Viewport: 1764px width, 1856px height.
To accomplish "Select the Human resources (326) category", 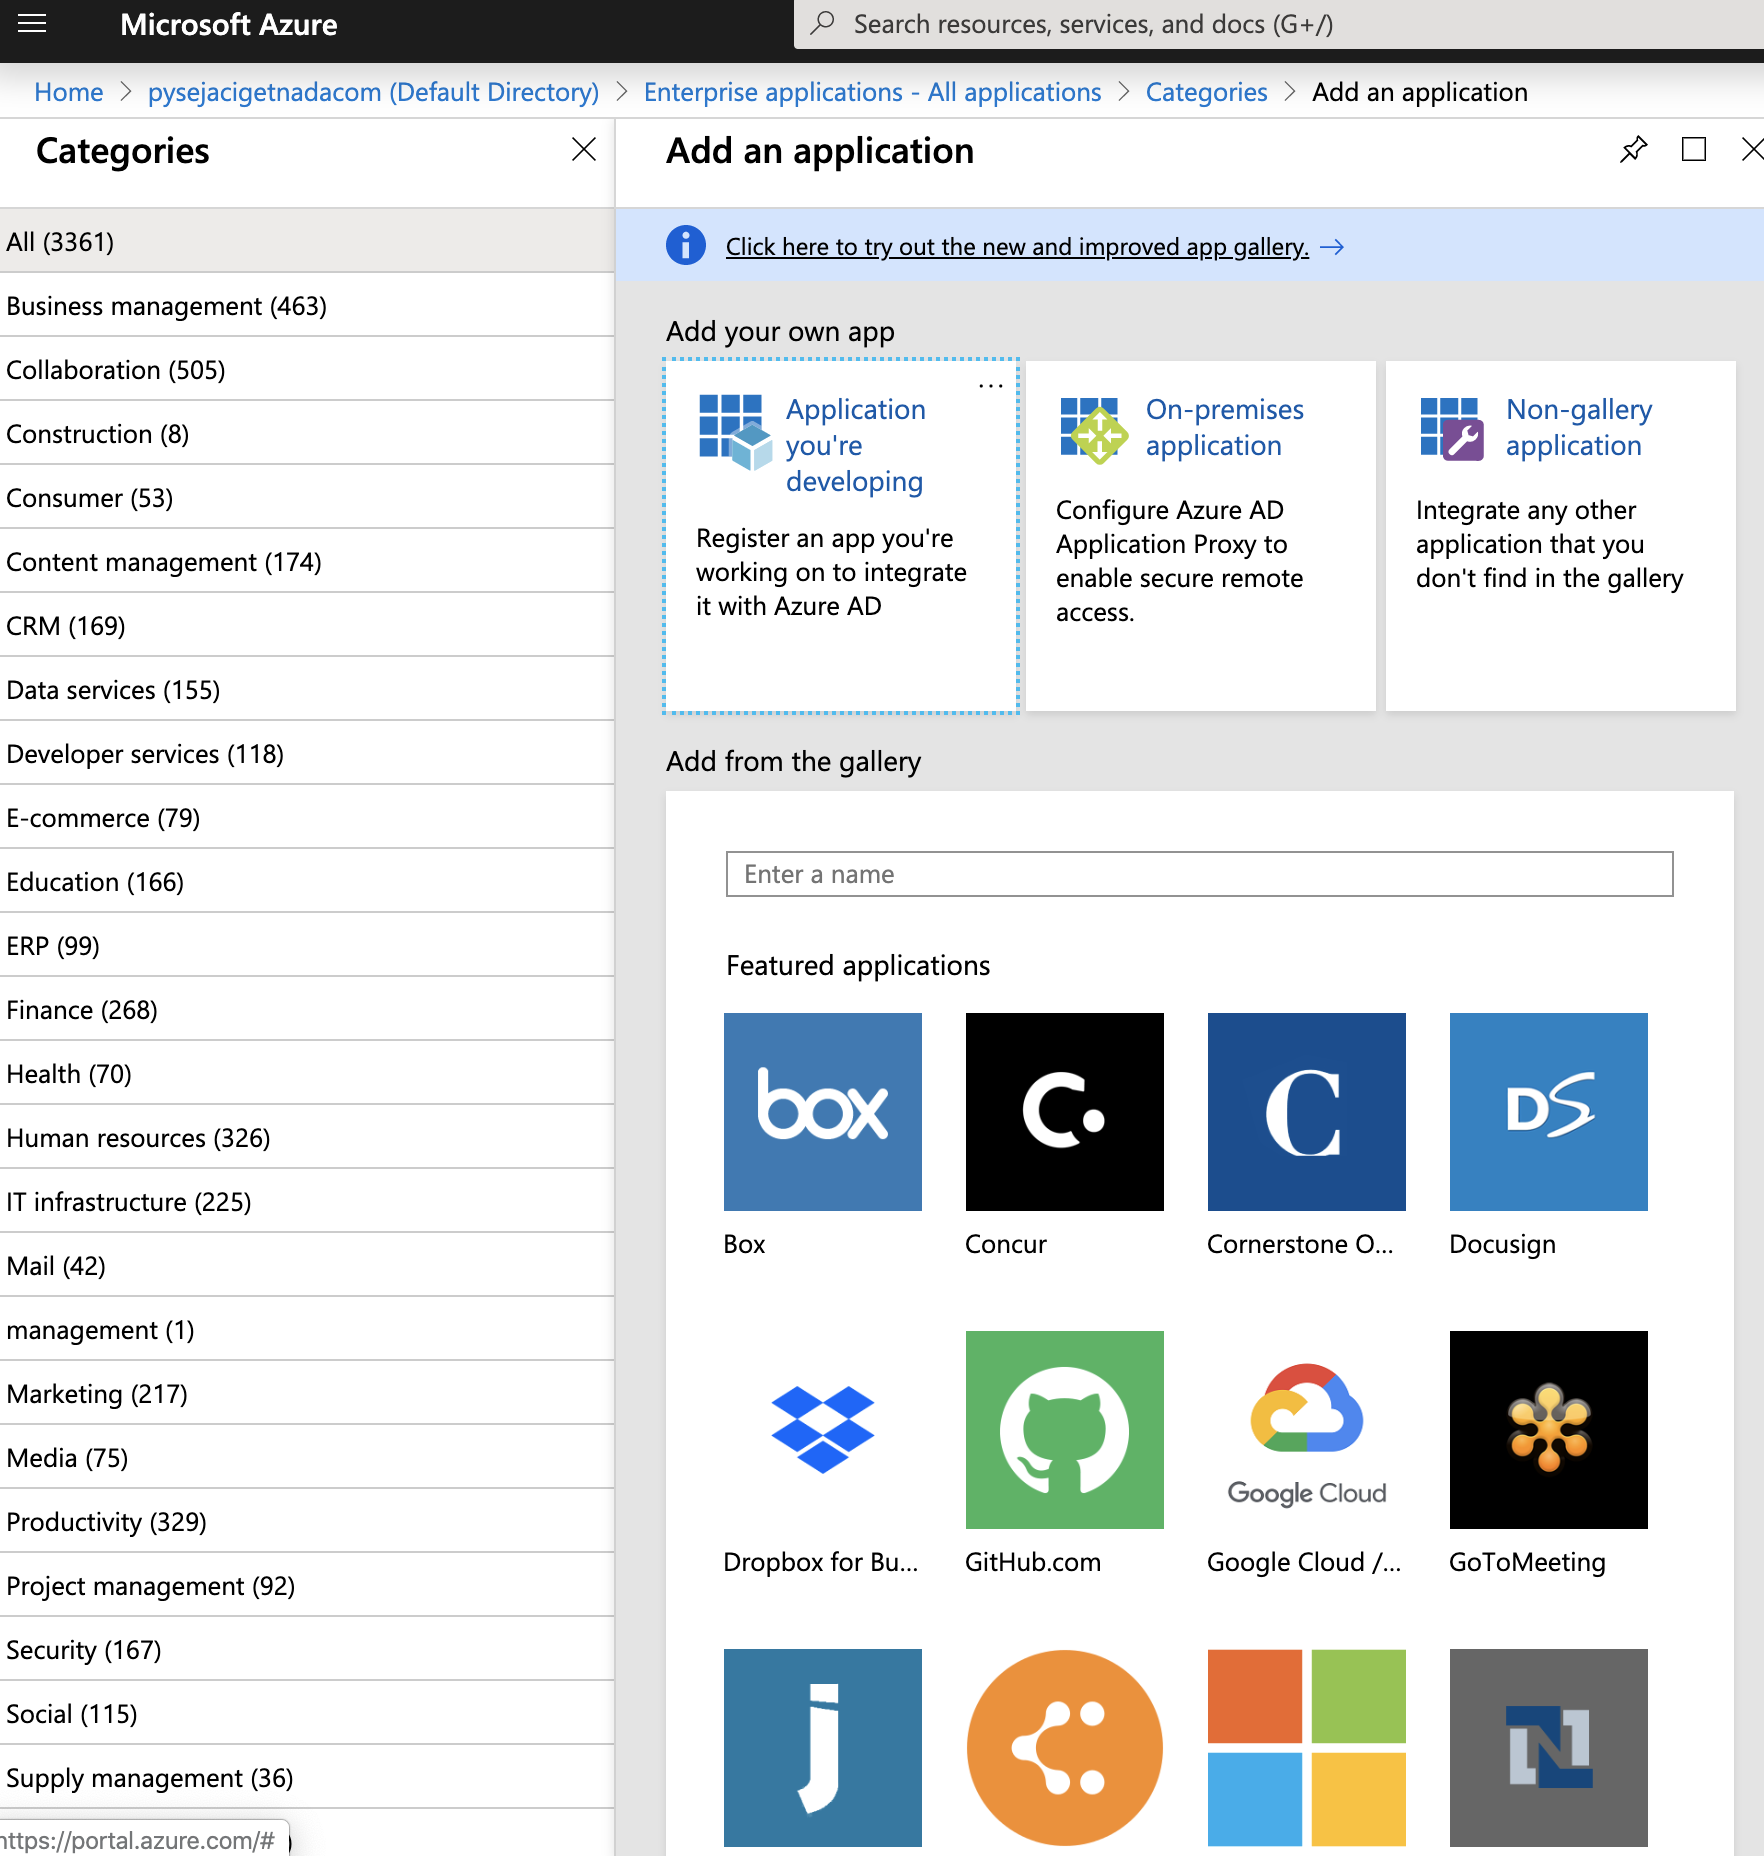I will point(307,1138).
